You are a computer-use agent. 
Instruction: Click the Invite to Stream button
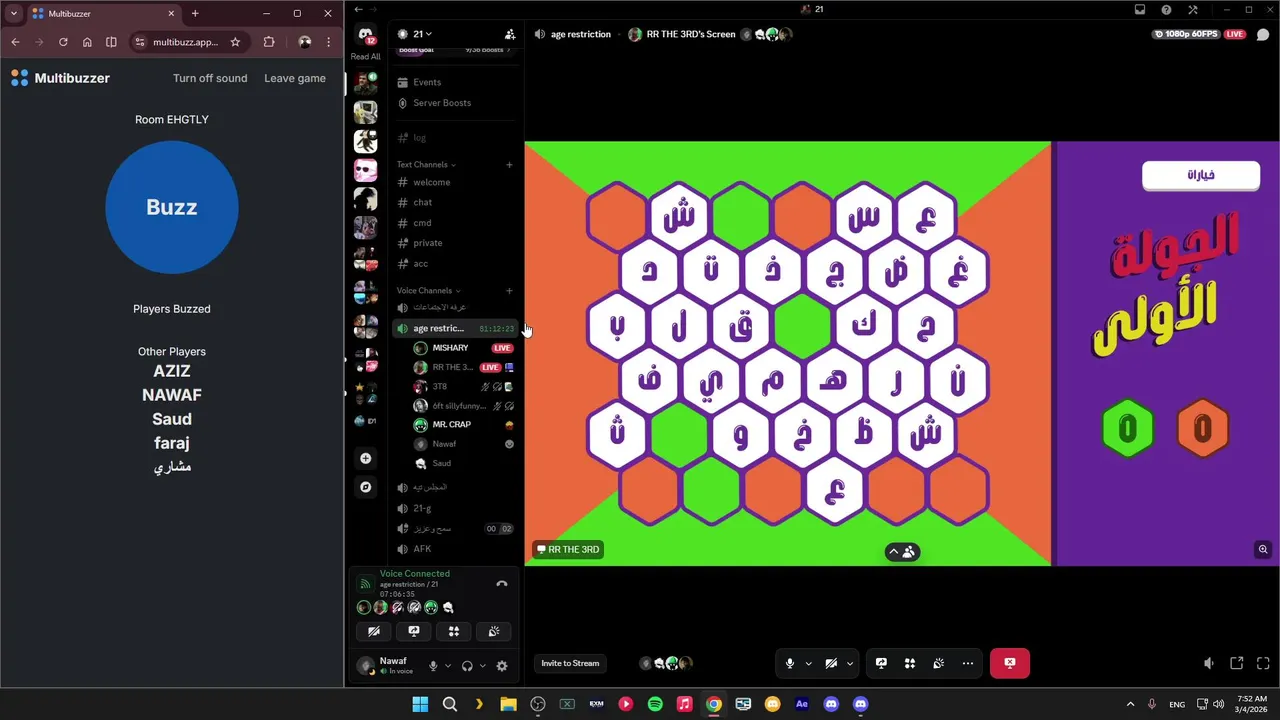570,663
